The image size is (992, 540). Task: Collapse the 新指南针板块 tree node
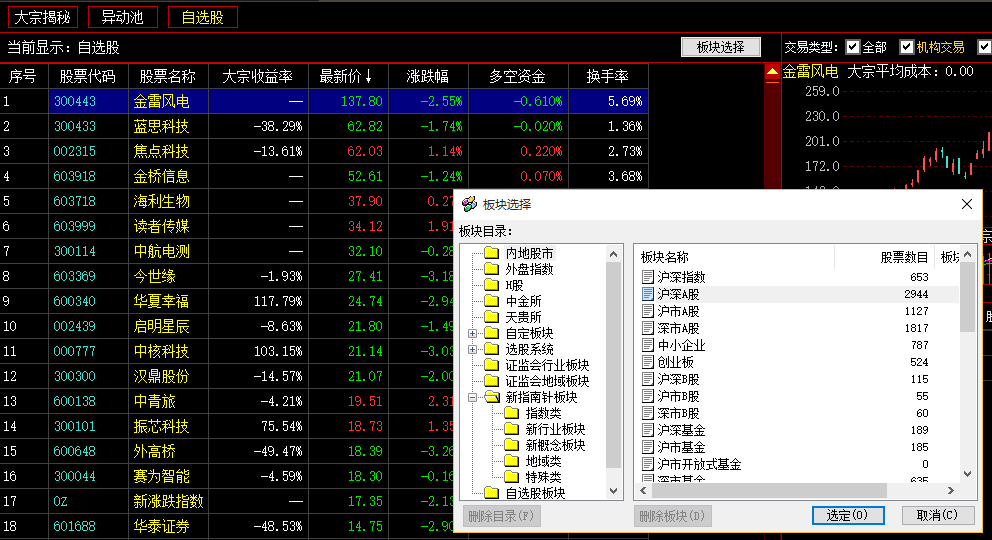tap(473, 397)
